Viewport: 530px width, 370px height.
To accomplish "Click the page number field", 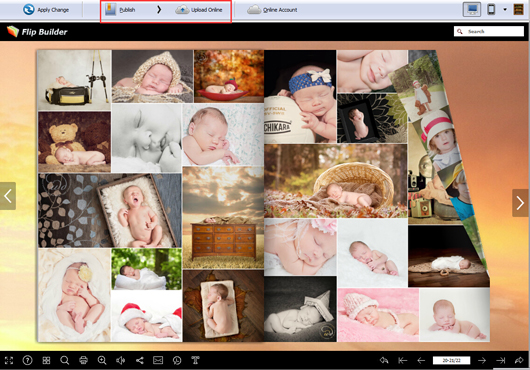I will pyautogui.click(x=452, y=361).
